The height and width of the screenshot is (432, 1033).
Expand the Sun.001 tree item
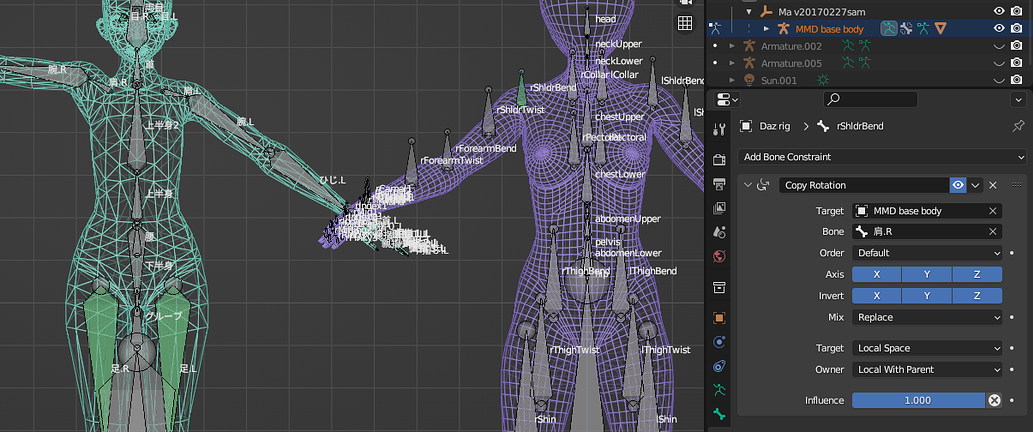click(x=732, y=80)
